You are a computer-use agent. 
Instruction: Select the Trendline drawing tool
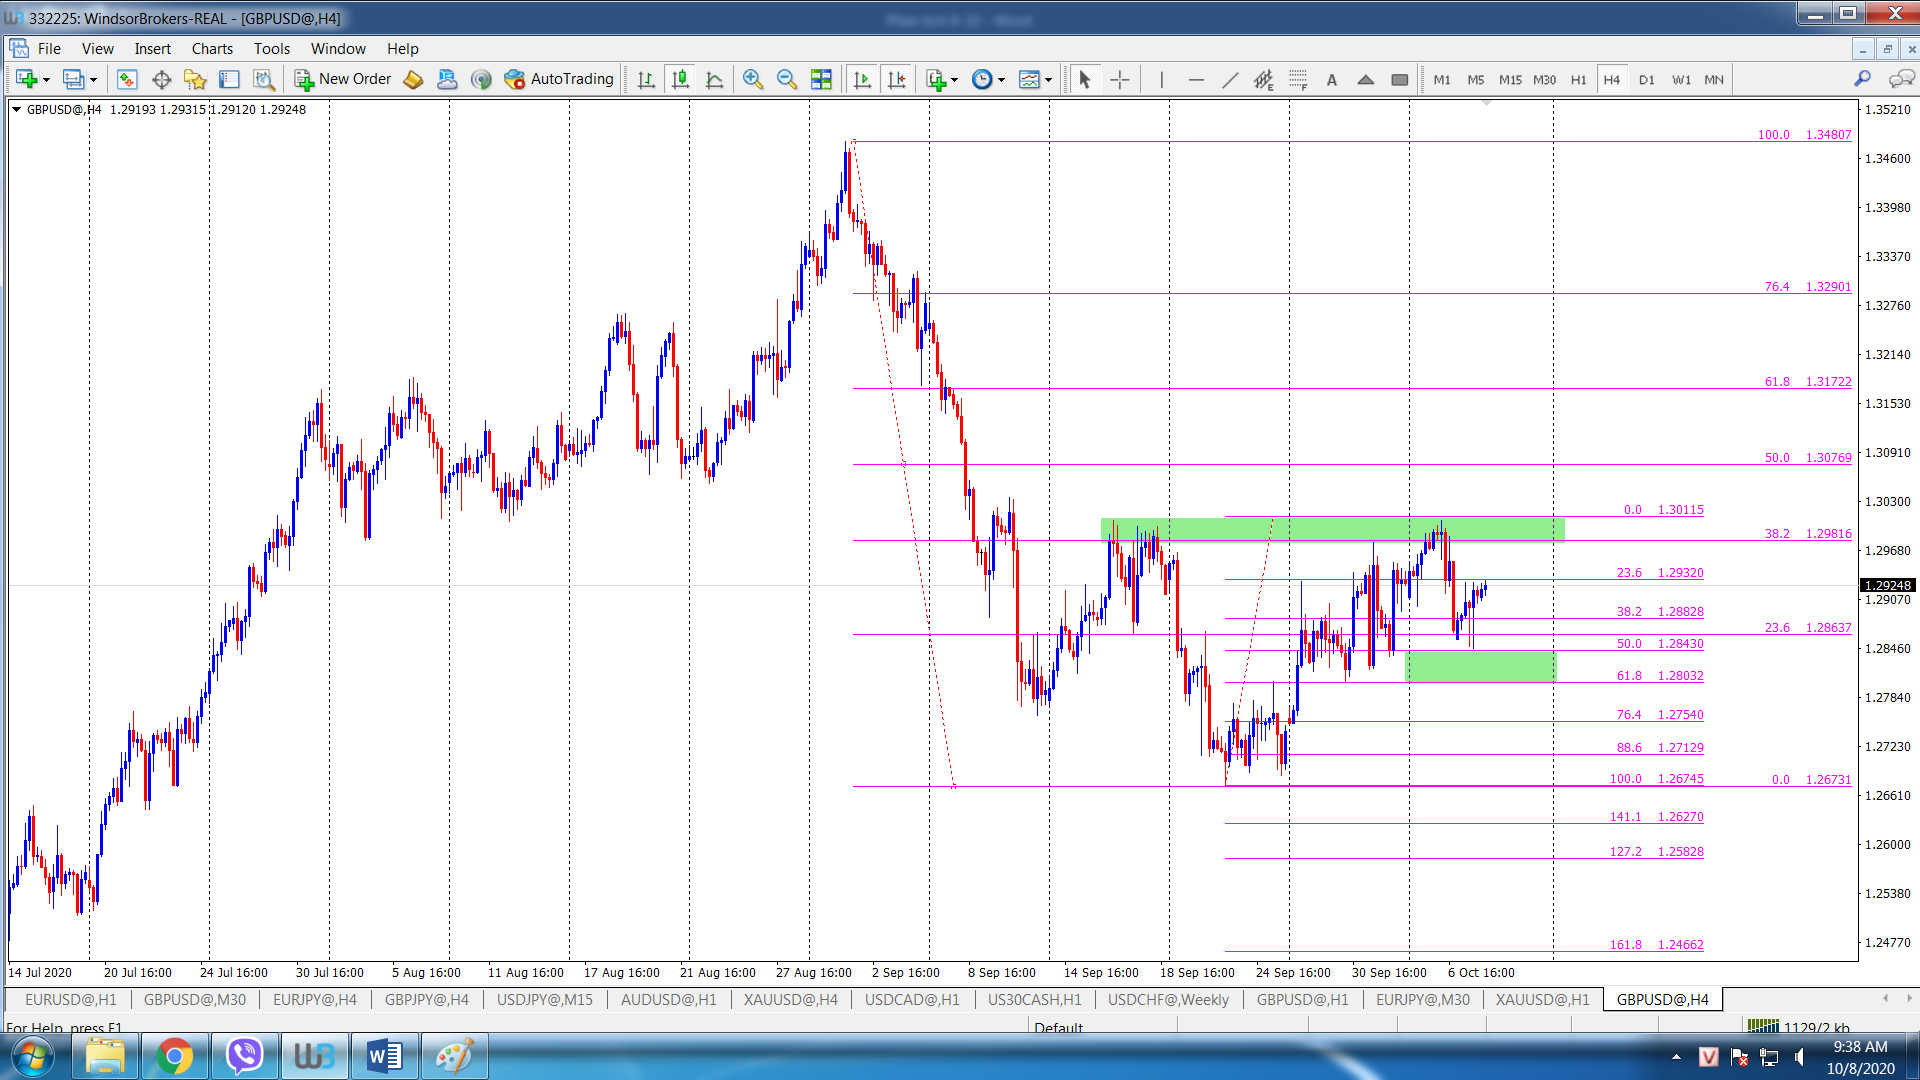(x=1230, y=79)
